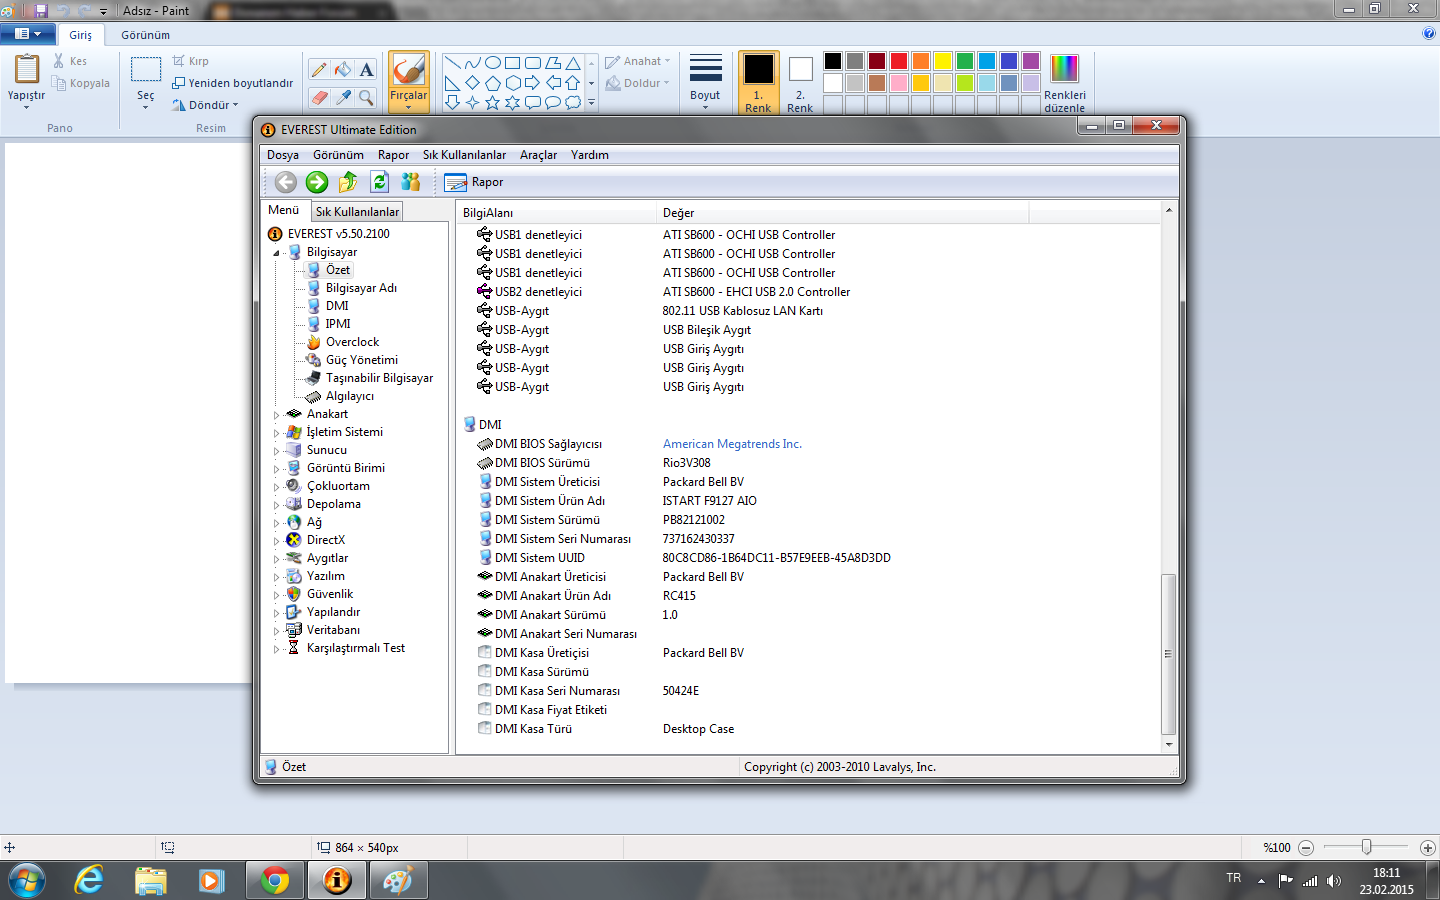The image size is (1440, 900).
Task: Expand the Depolama tree node
Action: 277,505
